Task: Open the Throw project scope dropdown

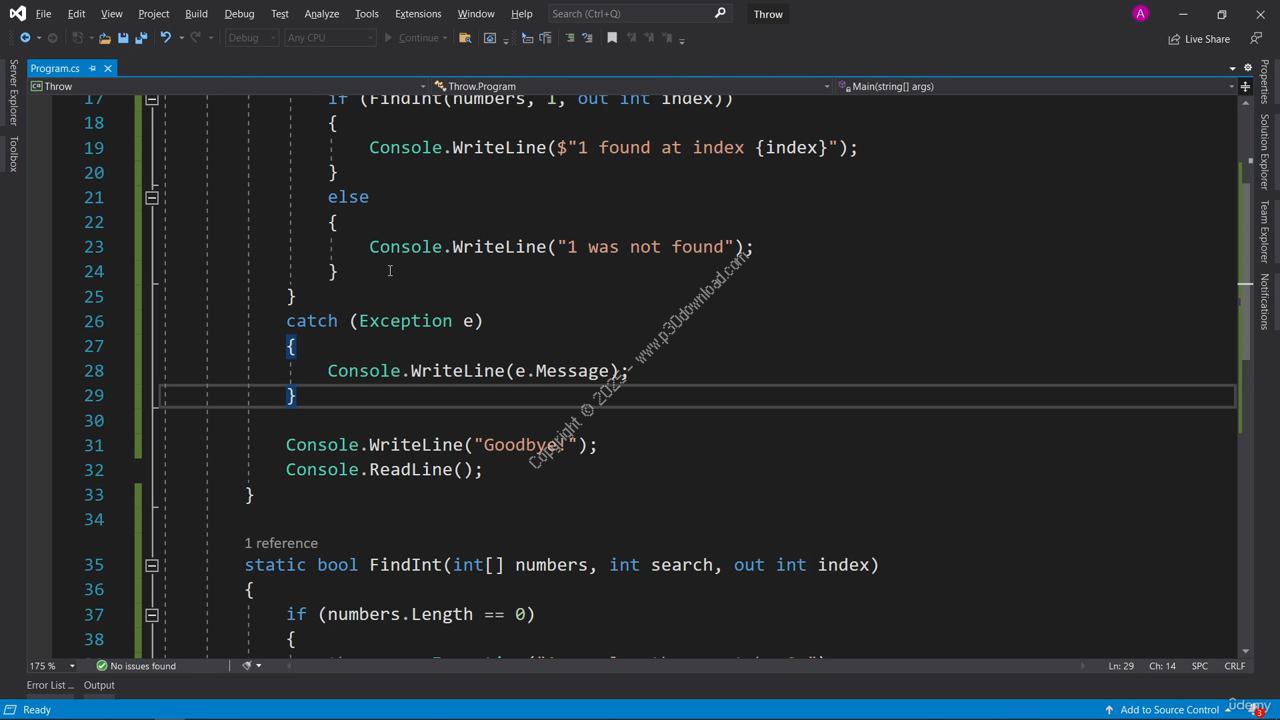Action: coord(228,87)
